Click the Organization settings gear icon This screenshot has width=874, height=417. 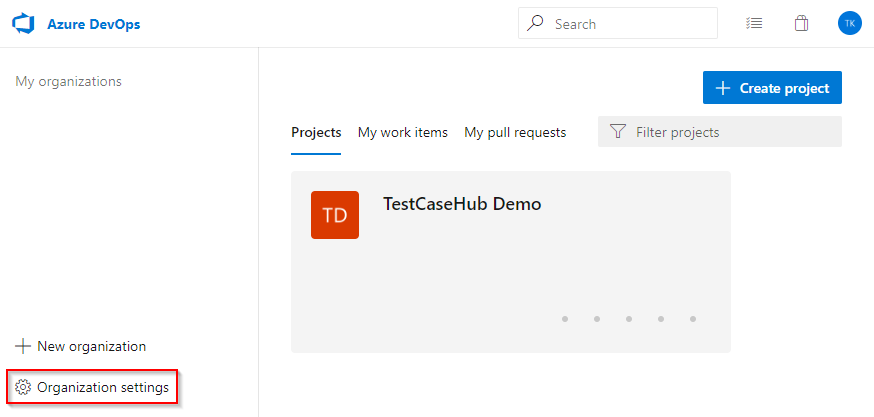[x=24, y=387]
